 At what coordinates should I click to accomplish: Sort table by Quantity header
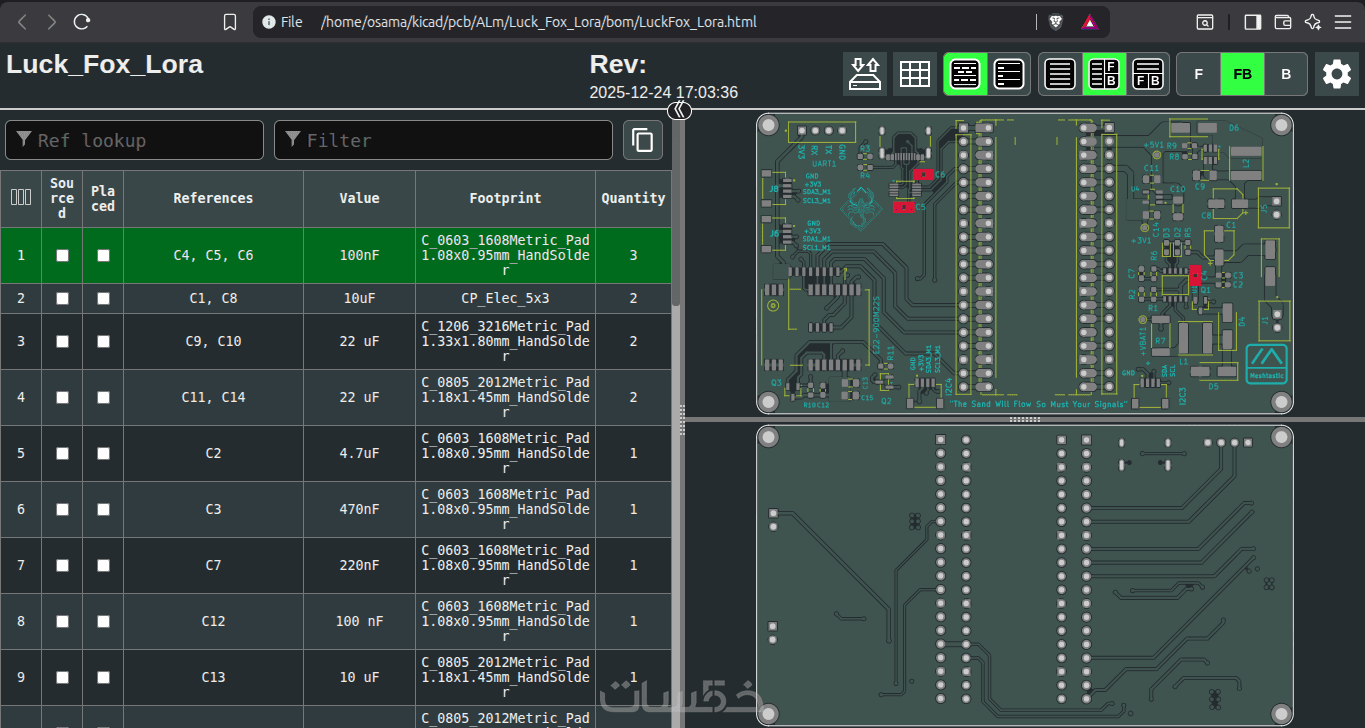632,198
